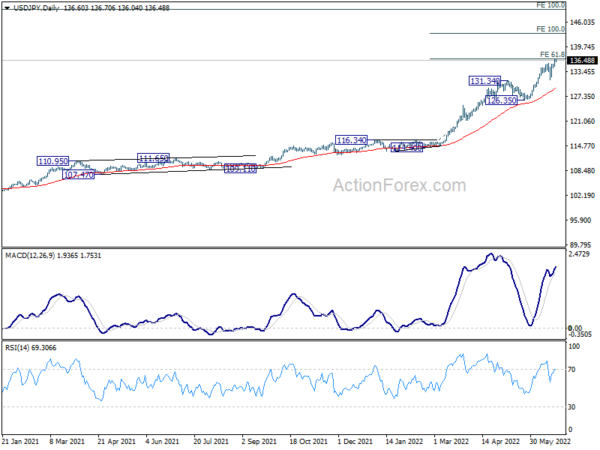Click the 146.035 price axis label
Screen dimensions: 600x450
point(582,22)
